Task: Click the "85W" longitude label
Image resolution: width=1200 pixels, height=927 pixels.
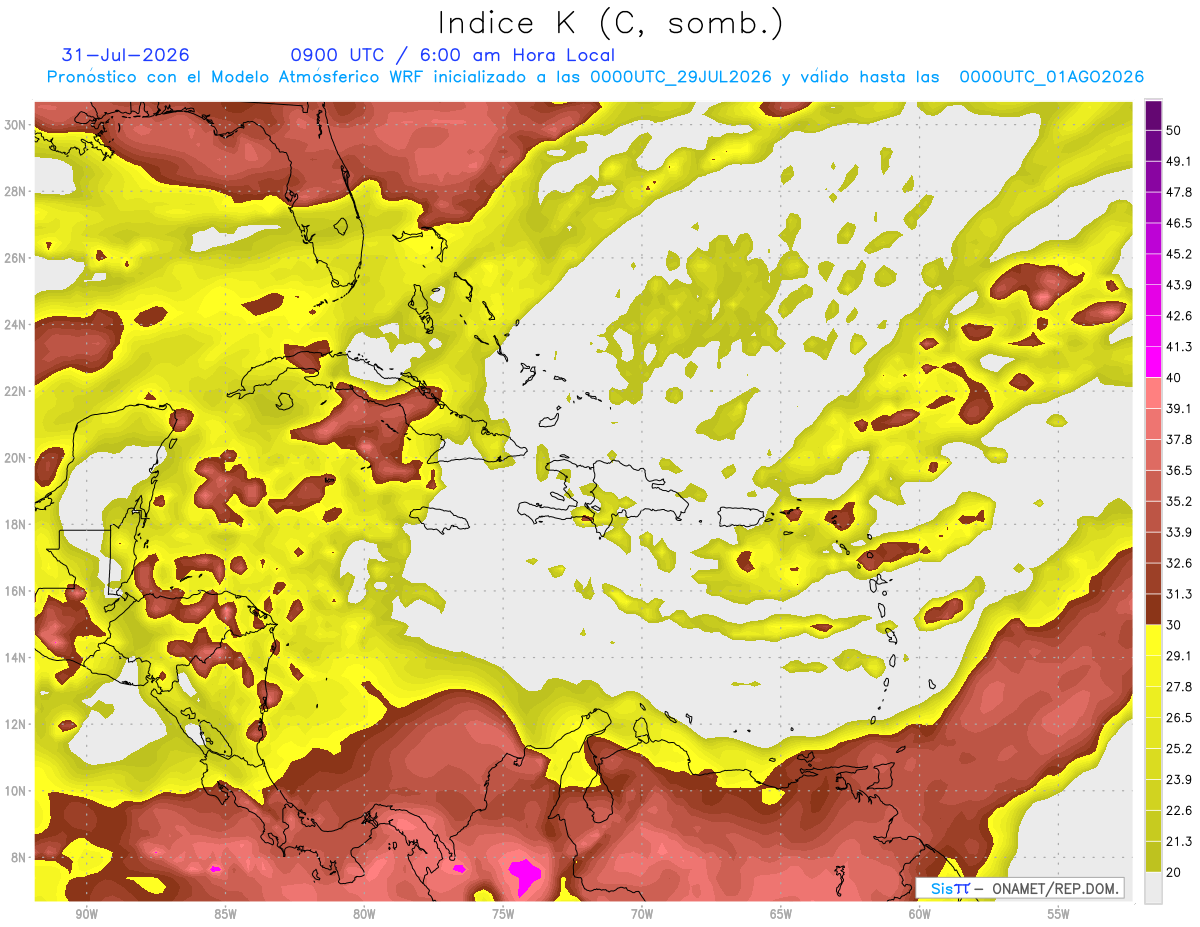Action: [x=225, y=914]
